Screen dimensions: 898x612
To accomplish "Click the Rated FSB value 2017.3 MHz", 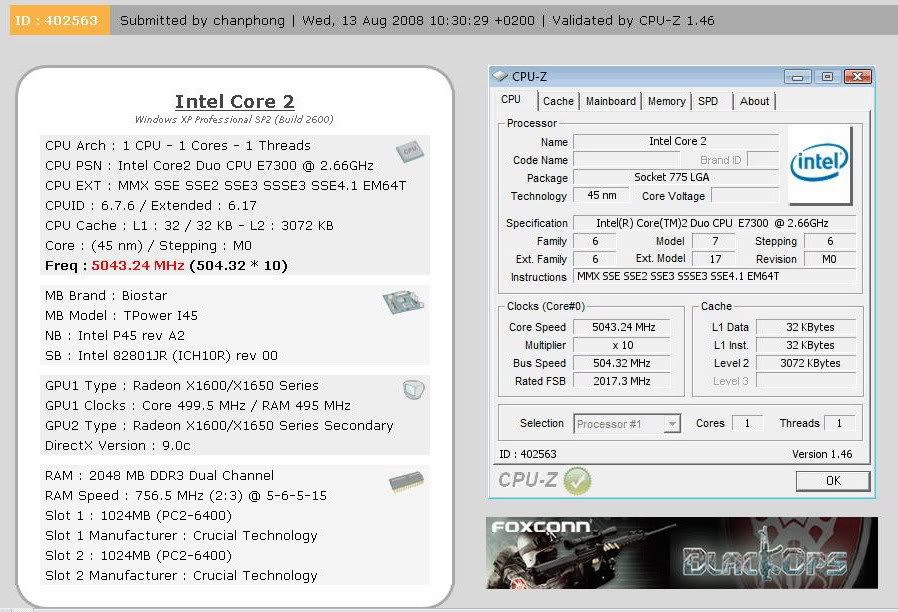I will [622, 381].
